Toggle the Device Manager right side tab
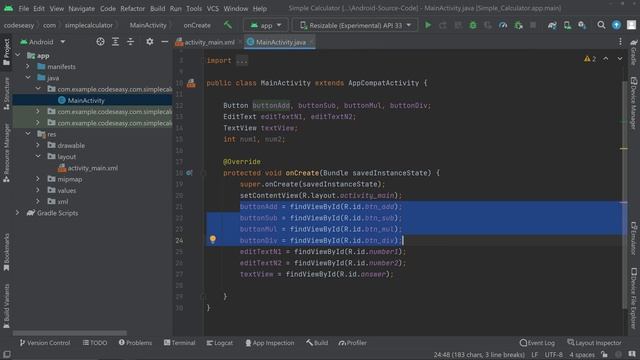The image size is (640, 360). pyautogui.click(x=634, y=103)
